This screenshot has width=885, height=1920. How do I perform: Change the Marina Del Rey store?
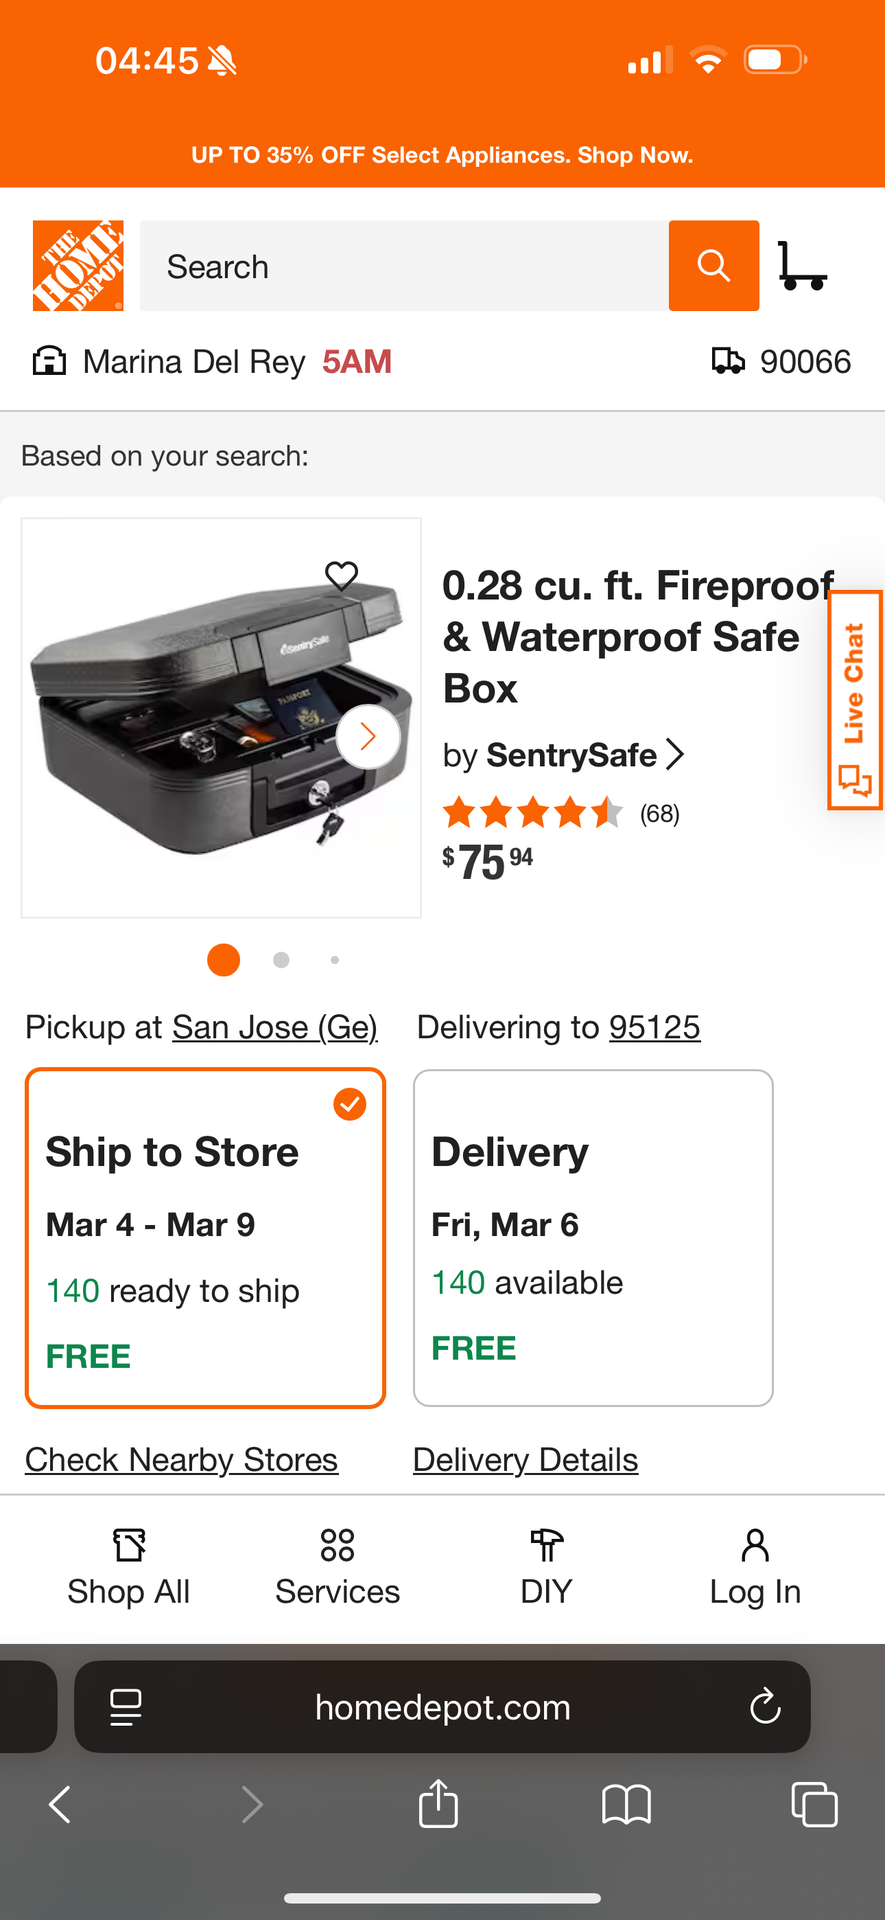click(193, 362)
